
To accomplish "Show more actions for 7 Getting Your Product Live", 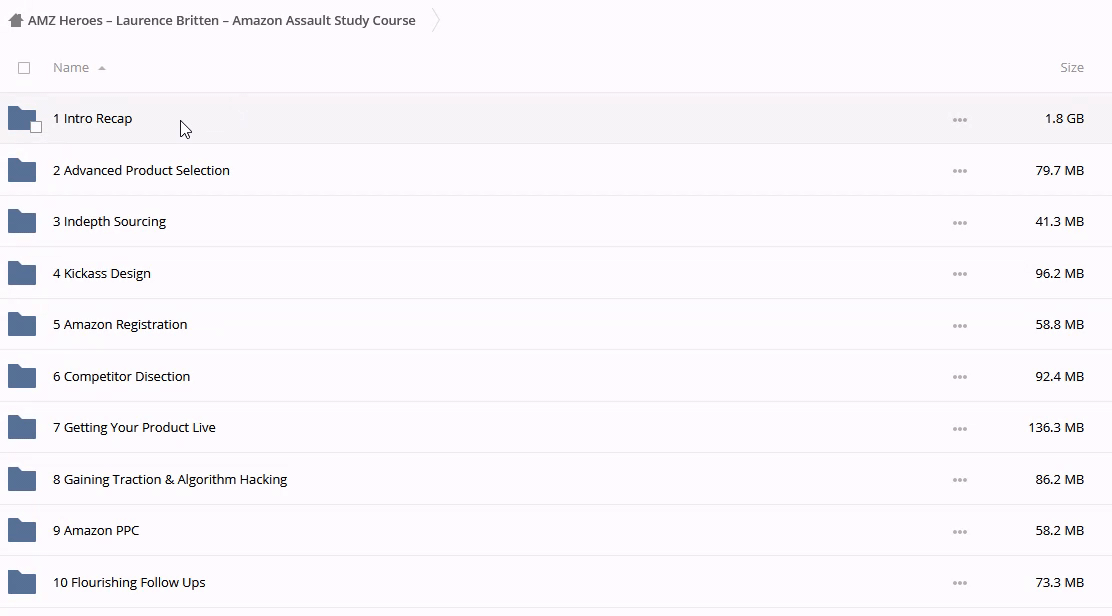I will [959, 429].
